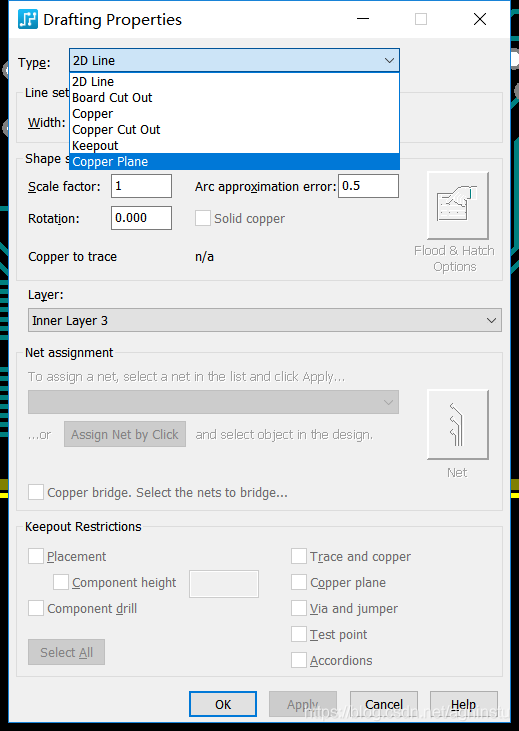Click the OK button

pos(223,704)
